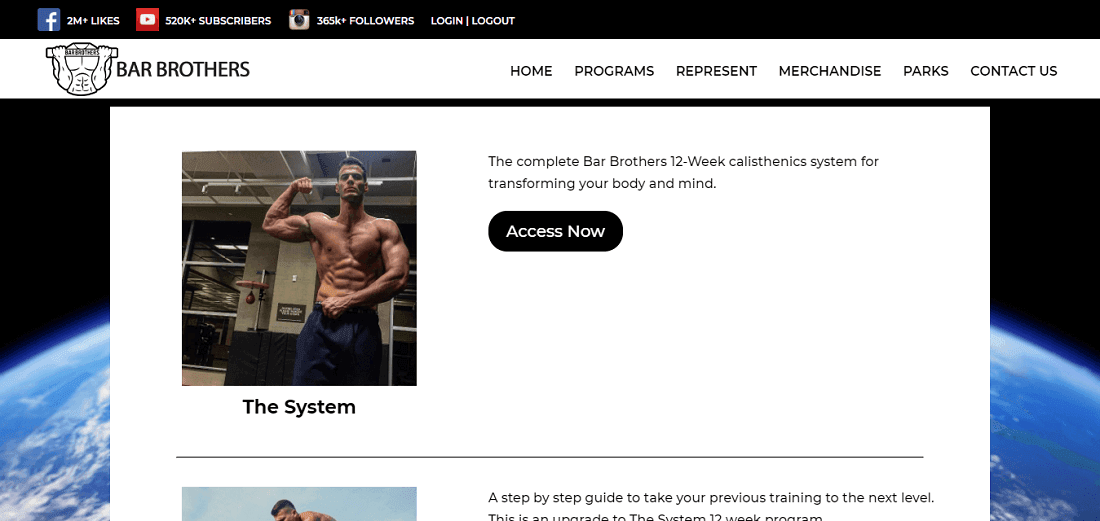Screen dimensions: 1100x521
Task: Open the Instagram camera icon
Action: 299,20
